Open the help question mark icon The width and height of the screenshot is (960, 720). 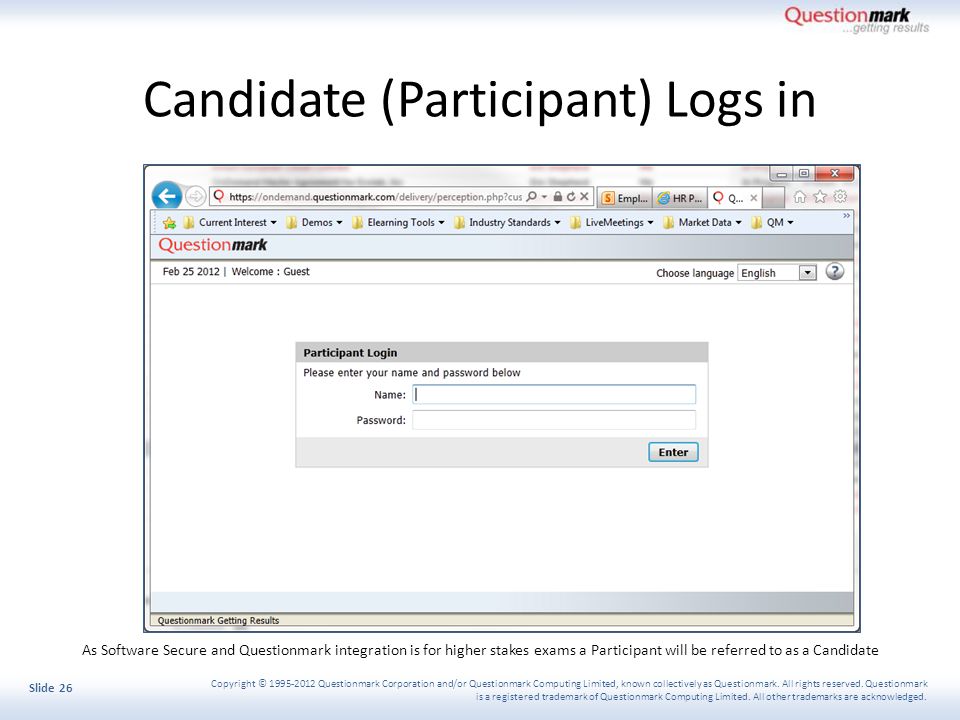coord(834,272)
